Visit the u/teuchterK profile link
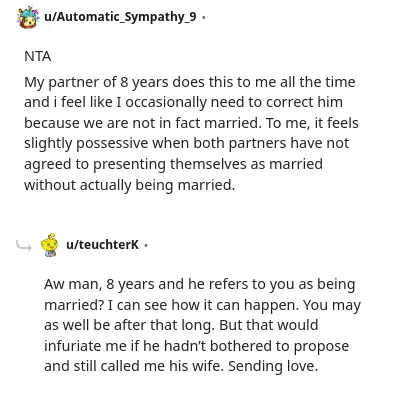400x402 pixels. click(x=102, y=245)
